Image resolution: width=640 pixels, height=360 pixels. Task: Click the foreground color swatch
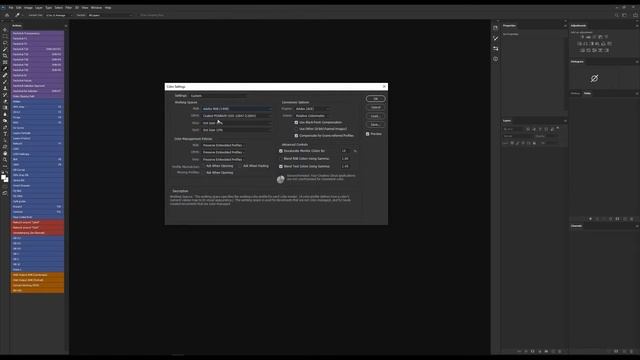3,177
